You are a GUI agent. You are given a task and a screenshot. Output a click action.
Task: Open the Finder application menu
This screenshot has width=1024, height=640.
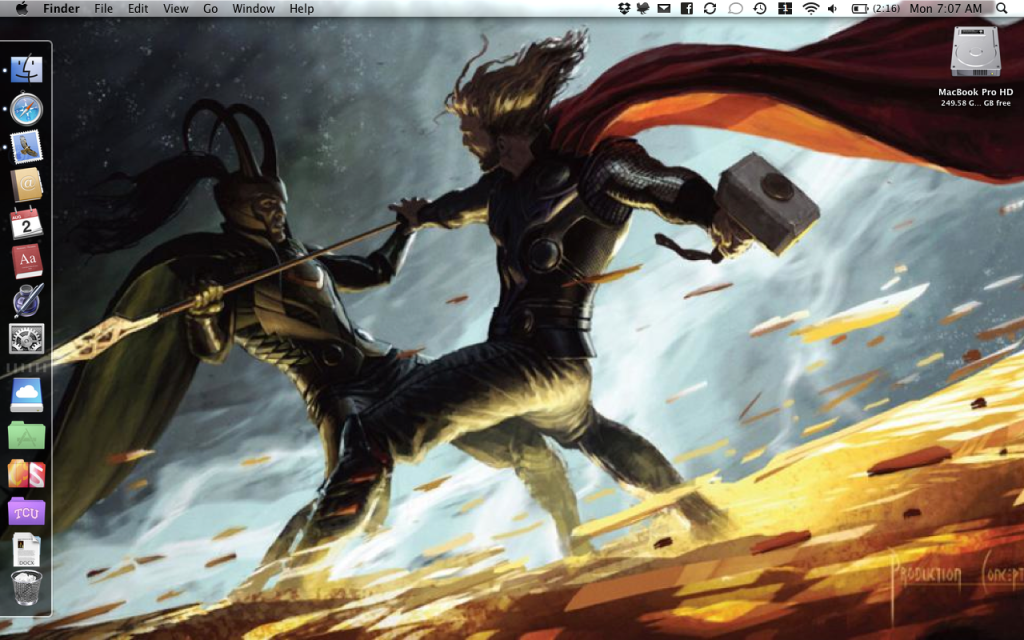click(x=61, y=8)
